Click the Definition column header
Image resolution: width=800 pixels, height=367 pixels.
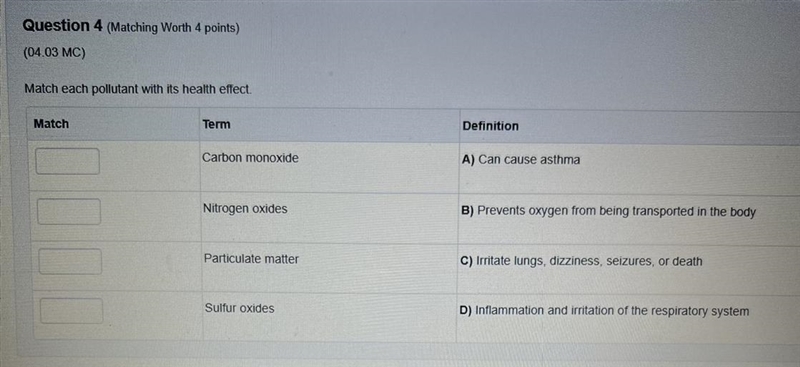[490, 126]
